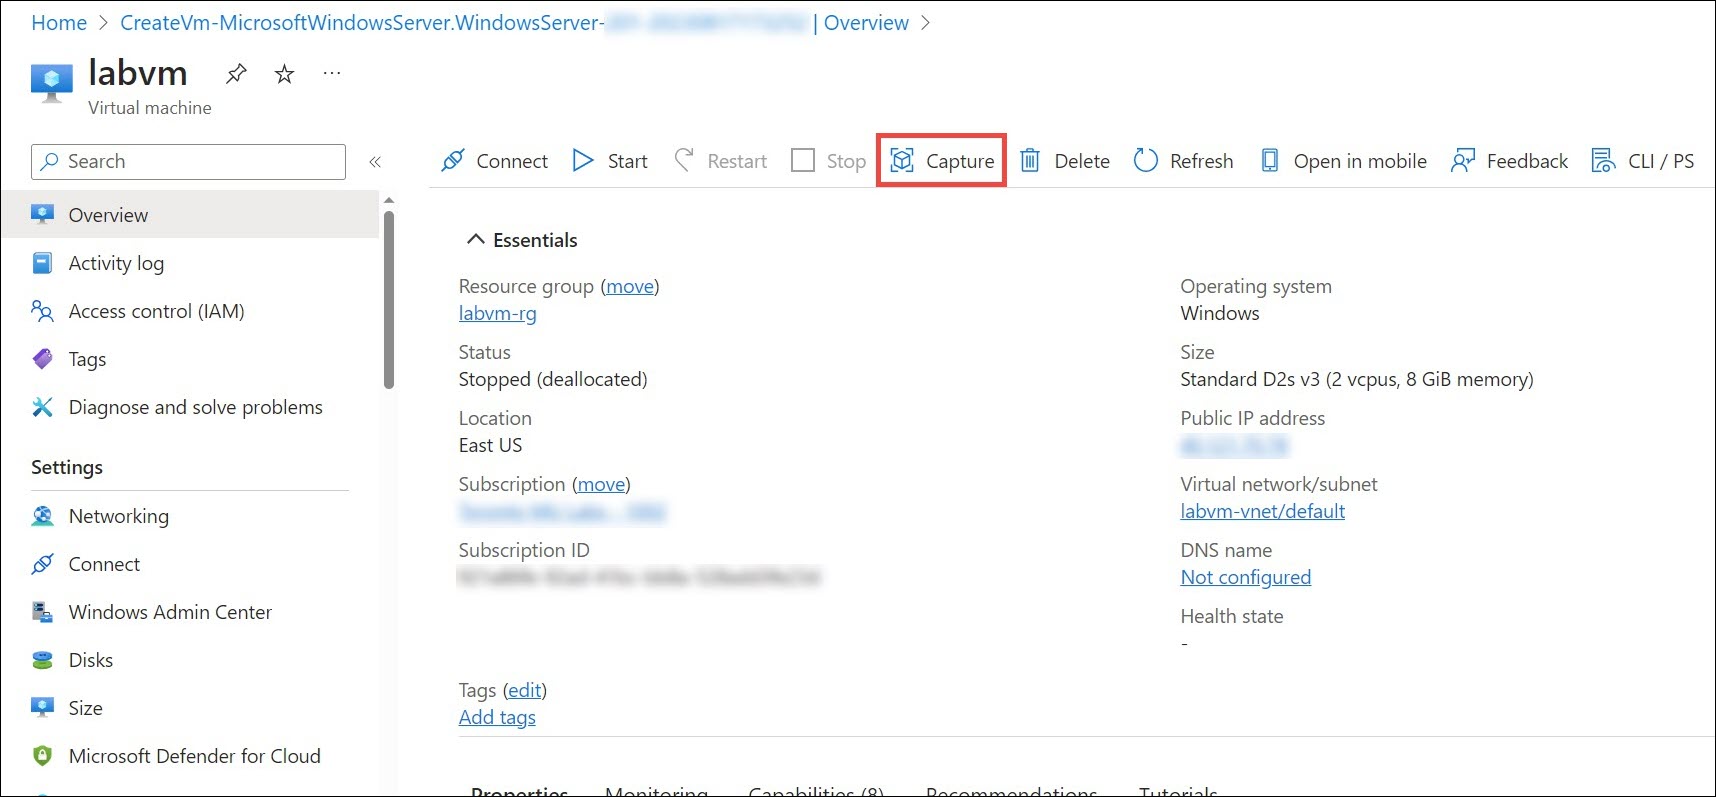Screen dimensions: 1716x797
Task: Pin the labvm resource with pin icon
Action: [x=236, y=73]
